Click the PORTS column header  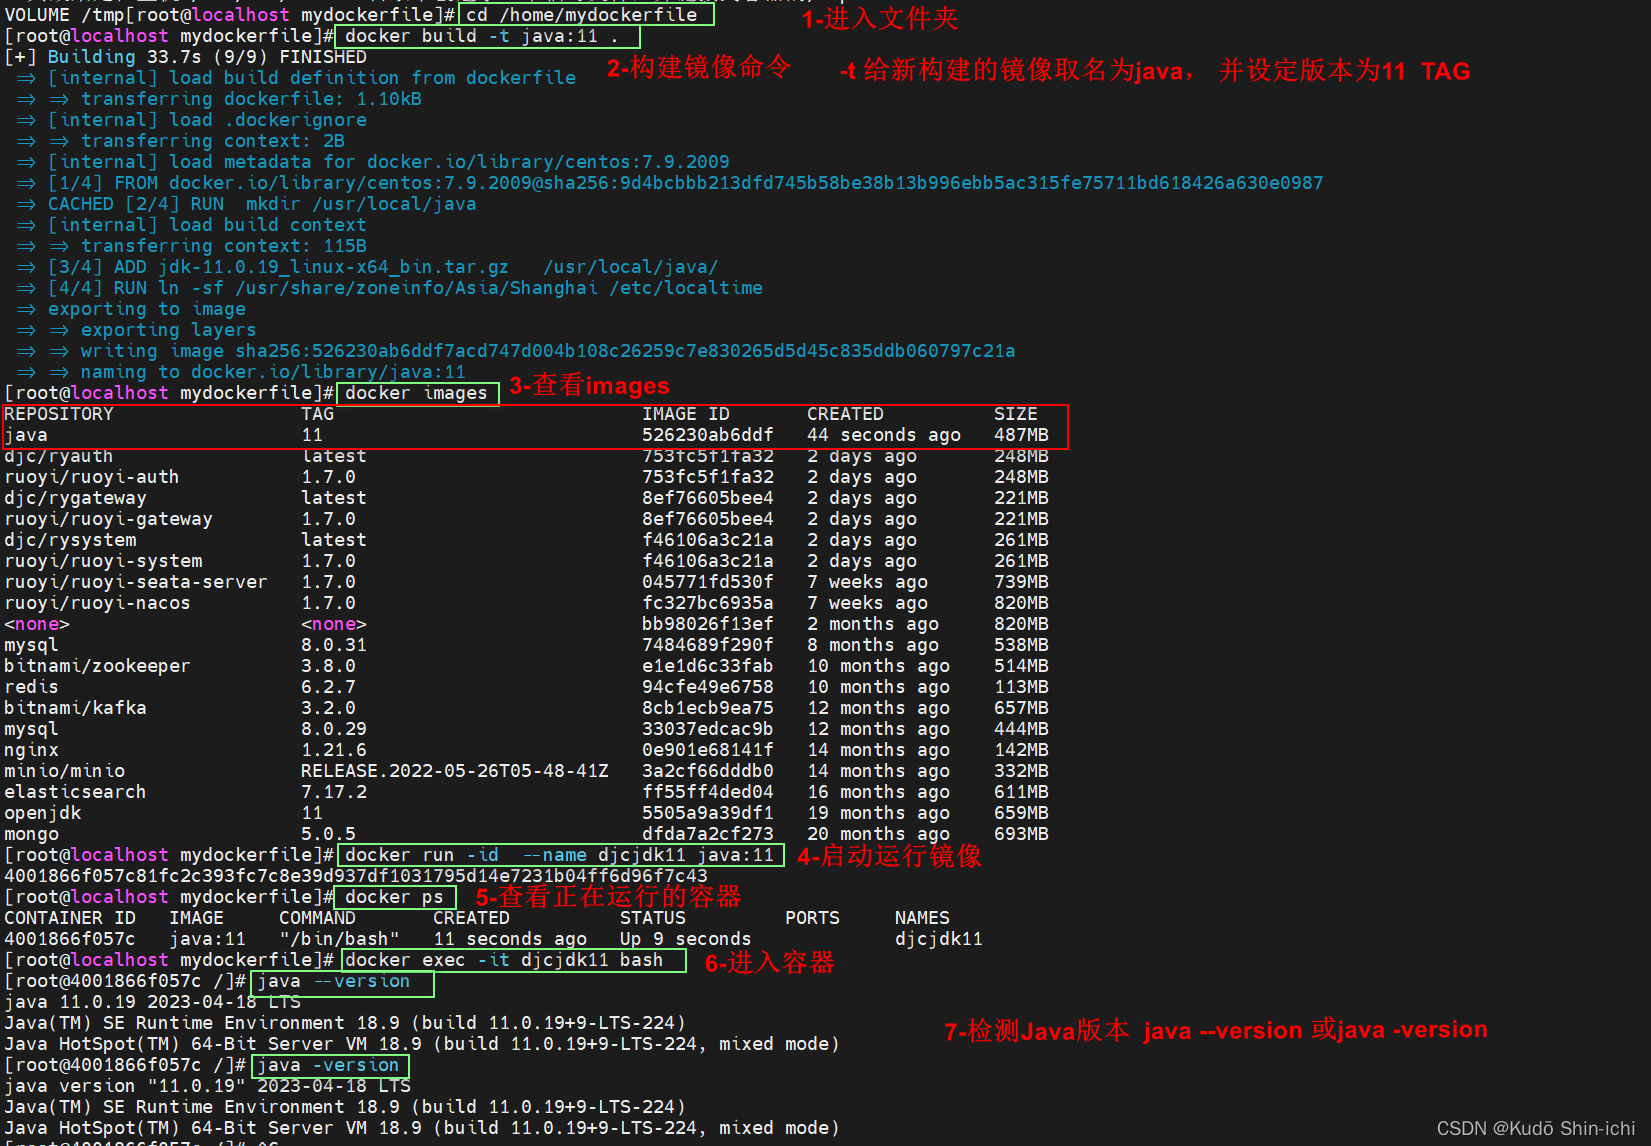tap(812, 918)
